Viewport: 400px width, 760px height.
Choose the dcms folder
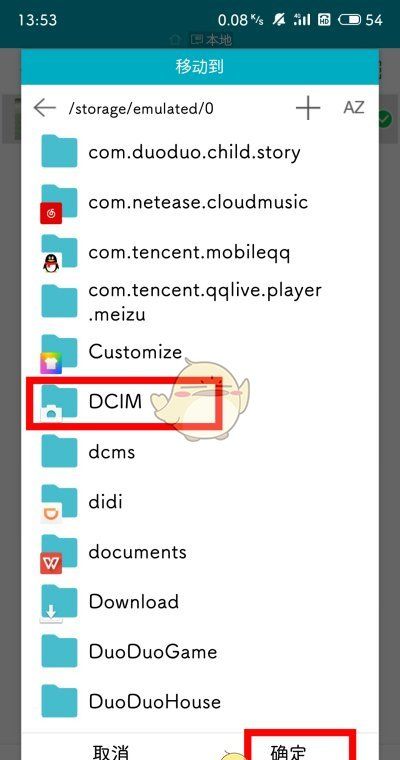click(x=200, y=453)
